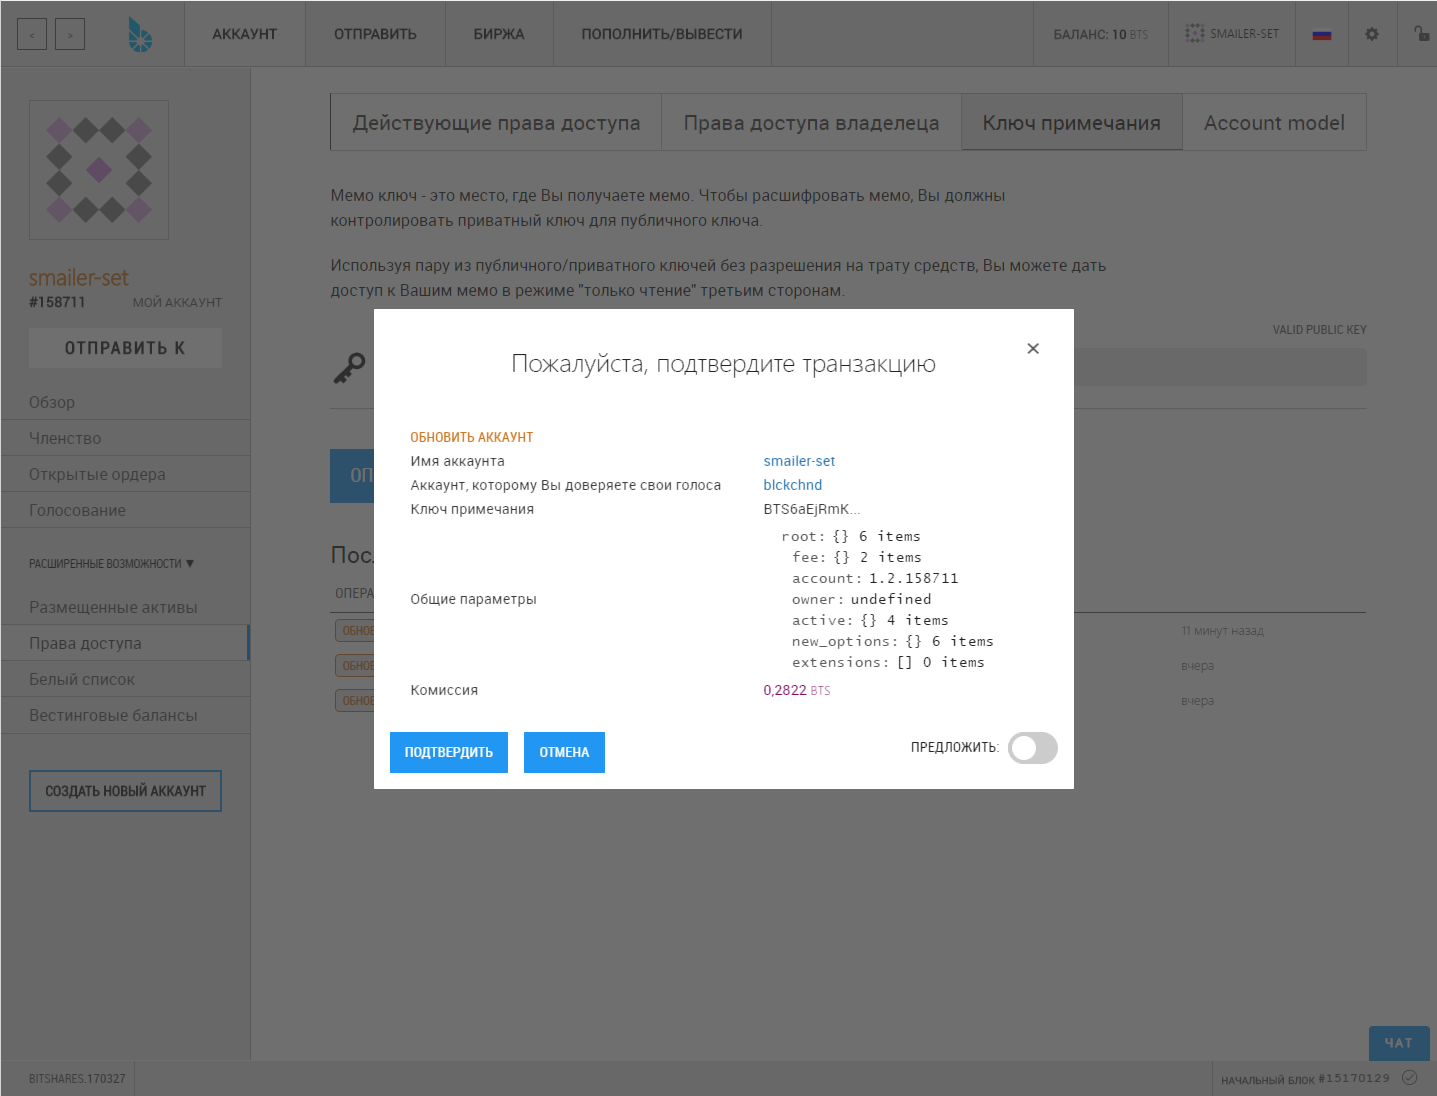Screen dimensions: 1437x1096
Task: Open the ЧАТ button
Action: pyautogui.click(x=1399, y=1043)
